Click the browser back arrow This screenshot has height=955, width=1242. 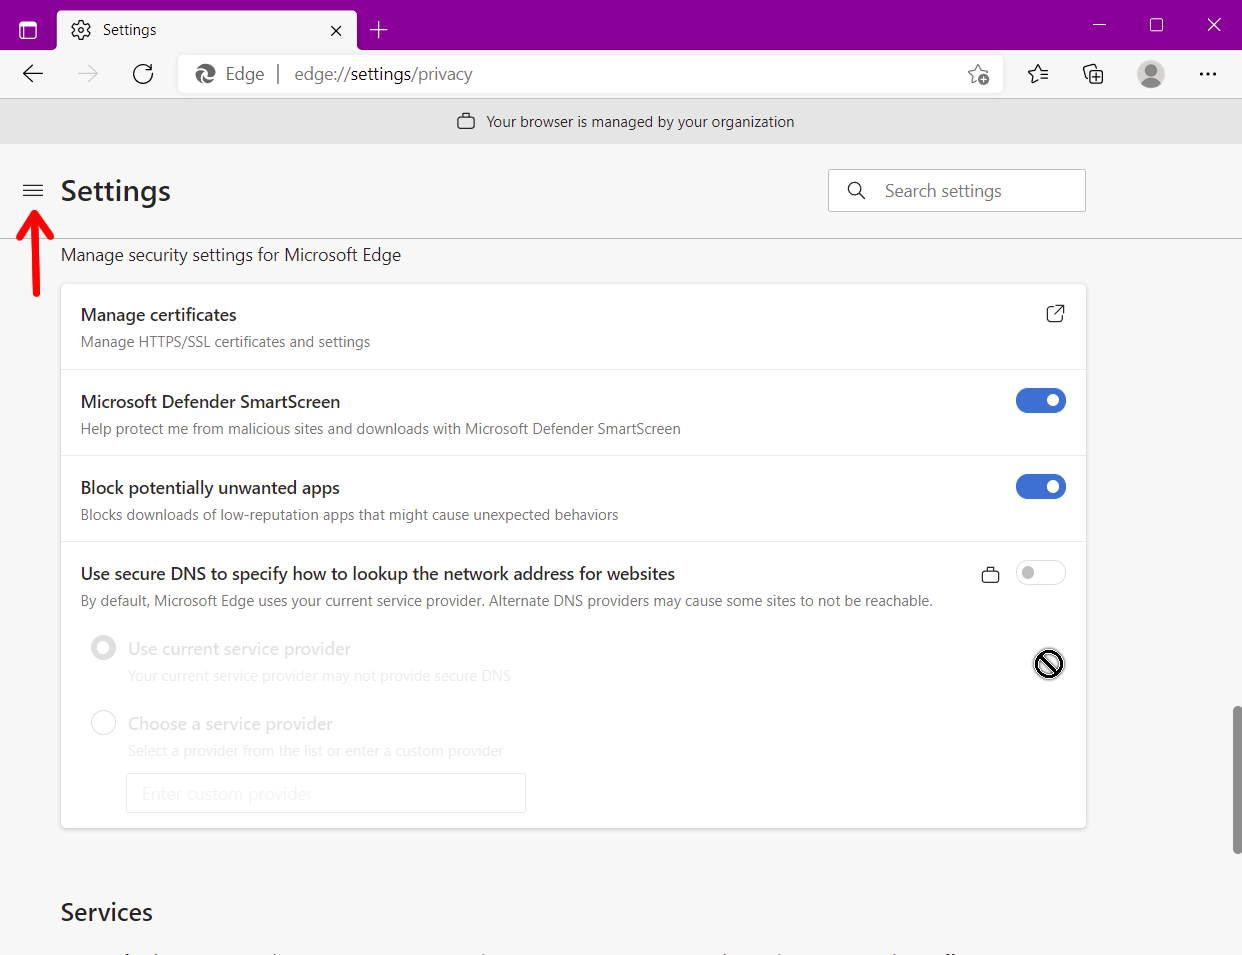33,74
